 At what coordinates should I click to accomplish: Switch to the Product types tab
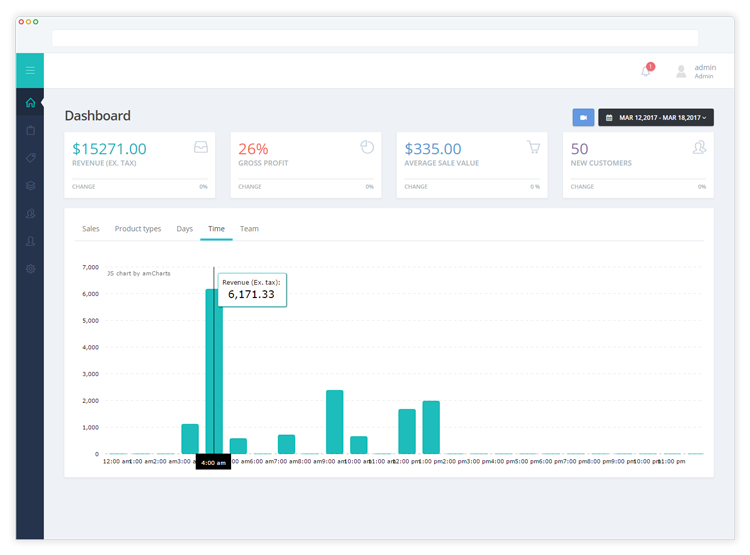coord(138,229)
